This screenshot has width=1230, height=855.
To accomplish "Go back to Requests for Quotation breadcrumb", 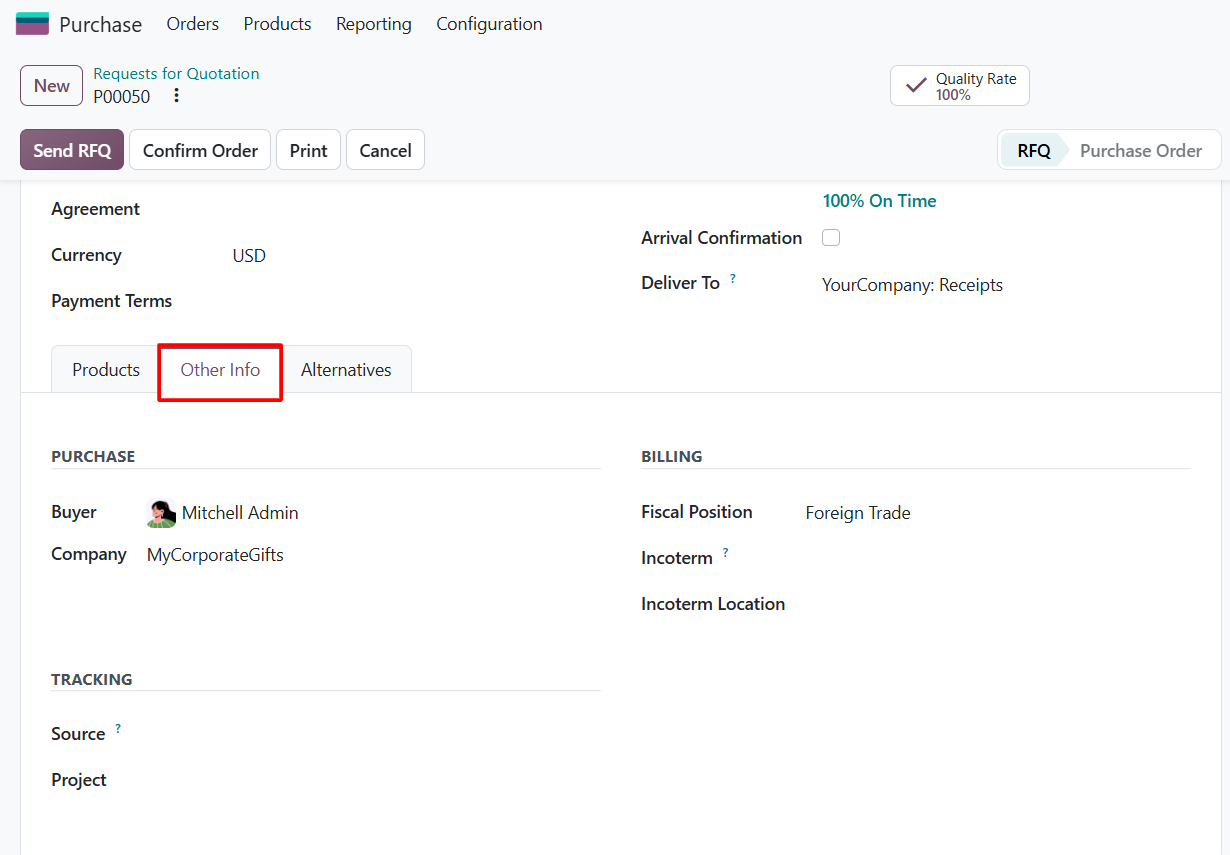I will pos(176,73).
